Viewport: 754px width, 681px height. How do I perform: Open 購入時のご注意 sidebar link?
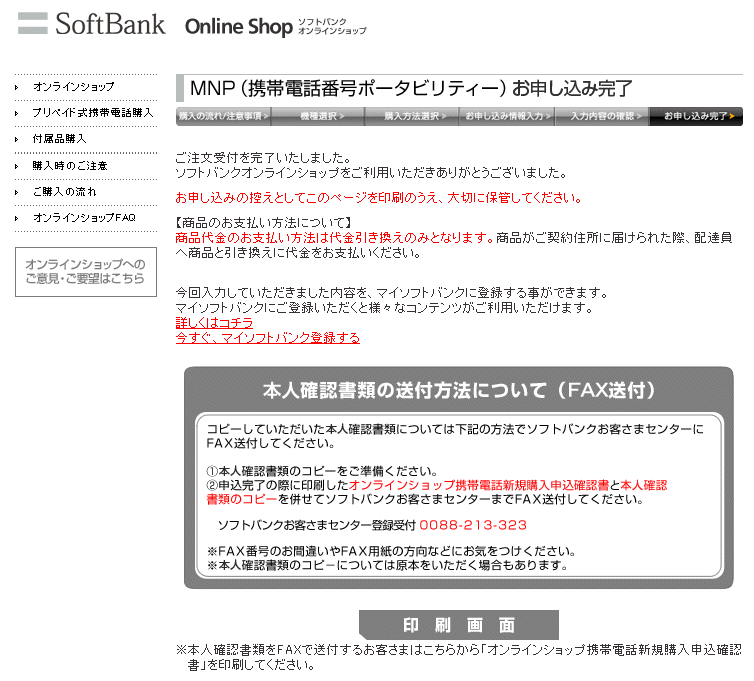pyautogui.click(x=70, y=166)
